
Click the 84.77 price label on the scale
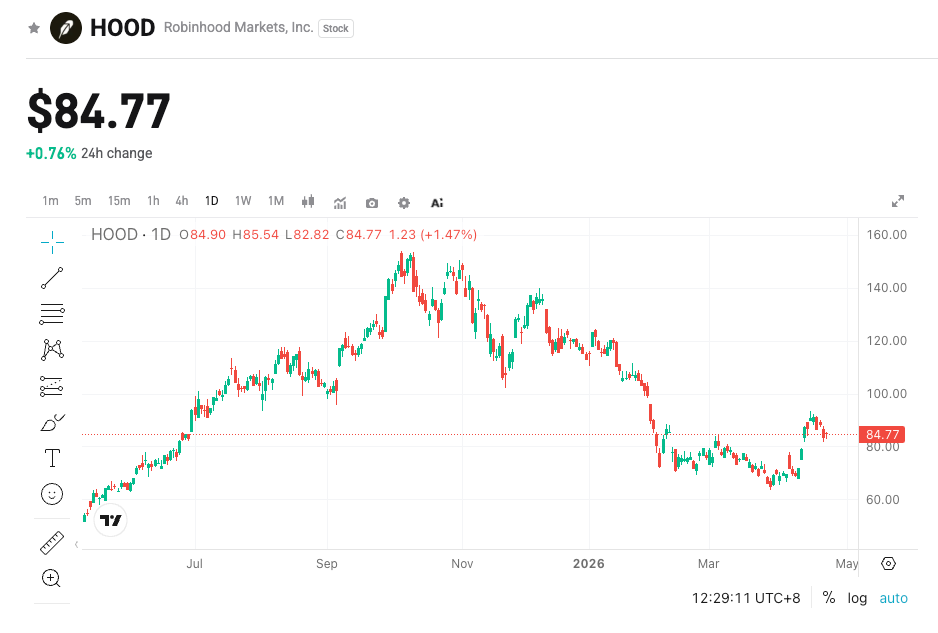(883, 434)
